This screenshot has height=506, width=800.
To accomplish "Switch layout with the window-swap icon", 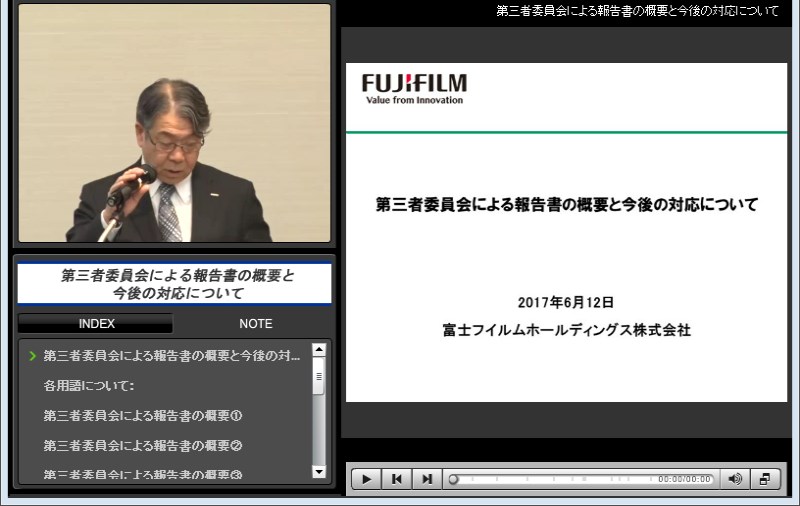I will click(765, 479).
